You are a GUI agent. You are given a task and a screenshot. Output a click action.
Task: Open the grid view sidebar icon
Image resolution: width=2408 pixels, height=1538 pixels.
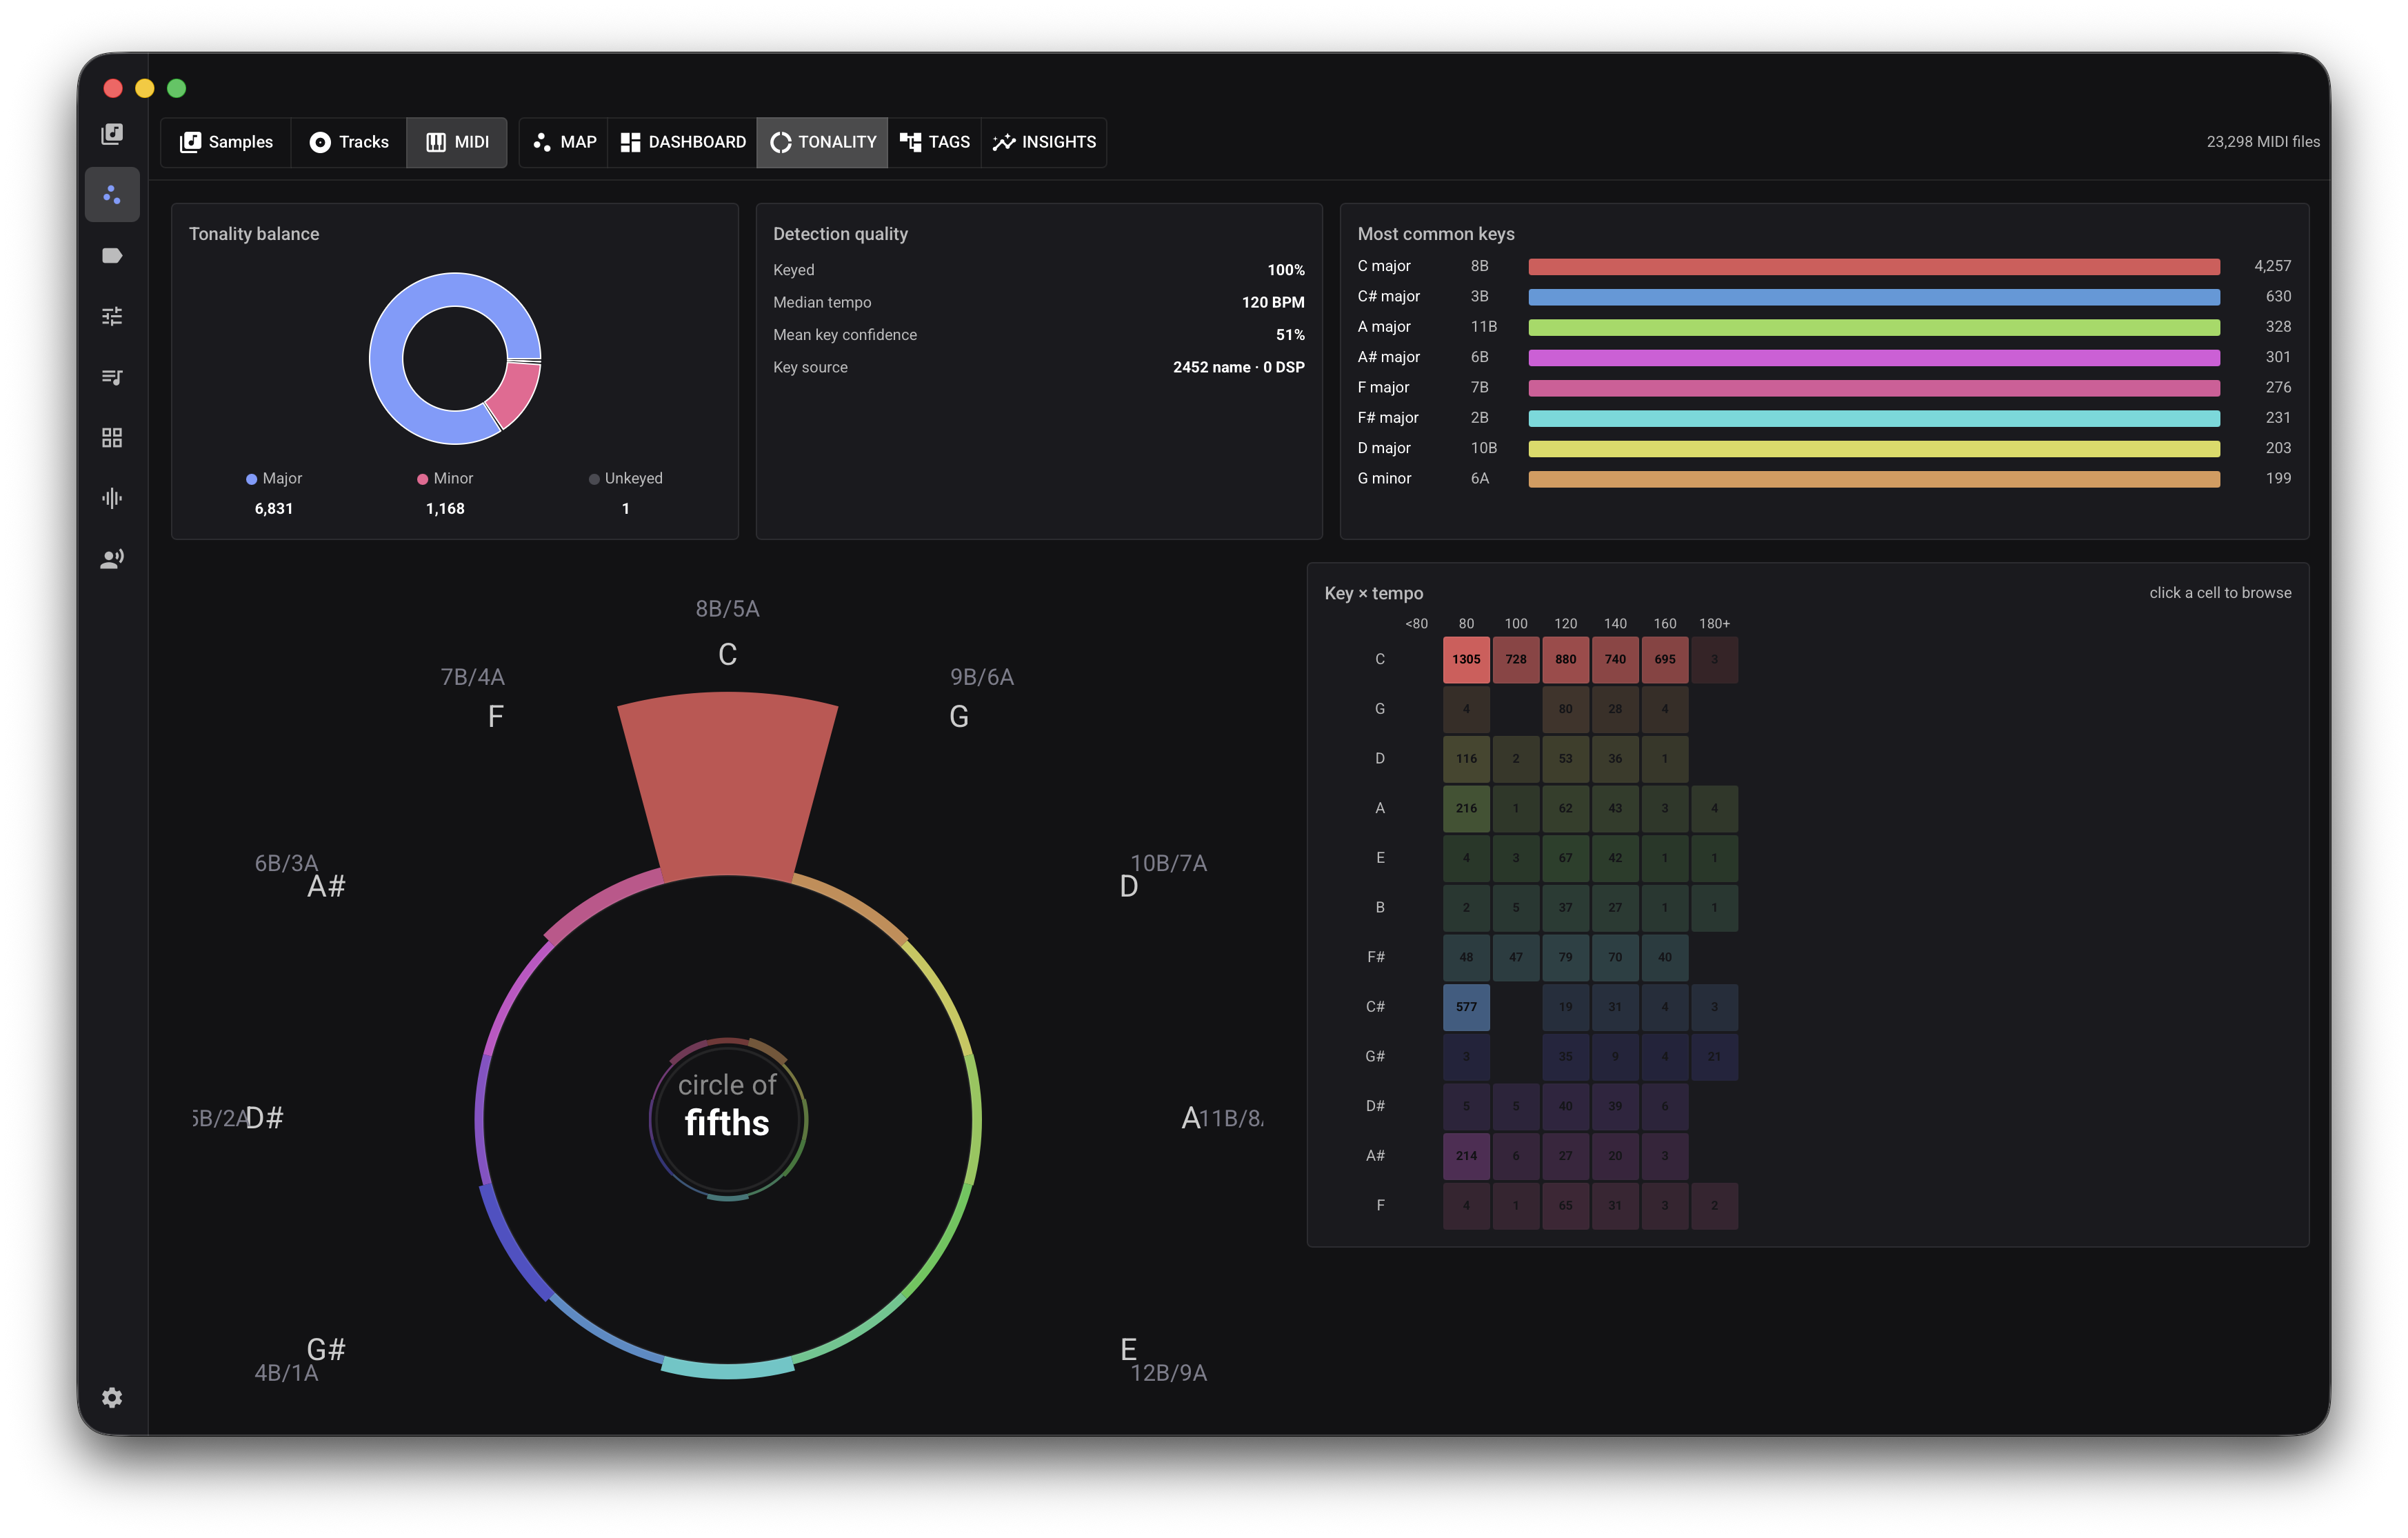click(112, 438)
